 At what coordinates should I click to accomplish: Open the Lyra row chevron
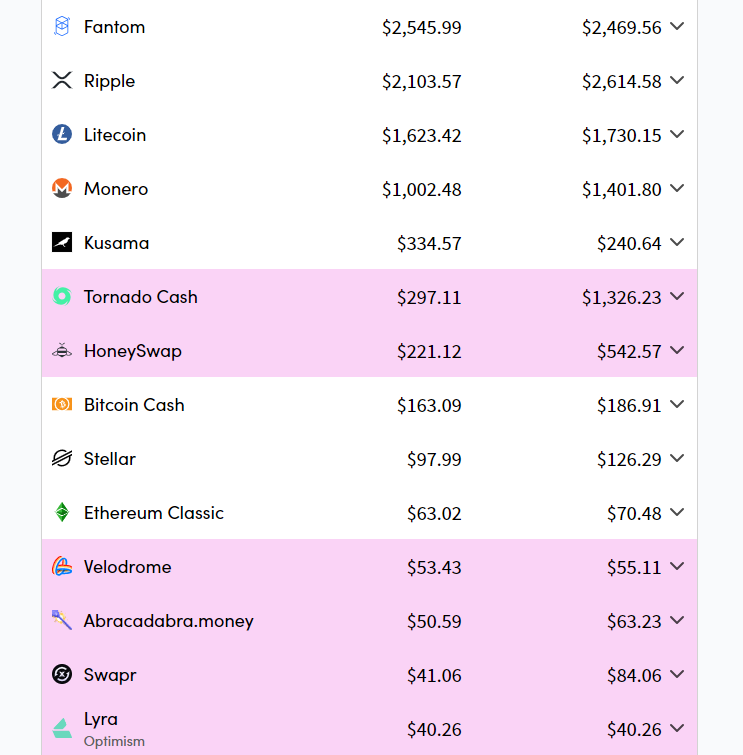677,728
